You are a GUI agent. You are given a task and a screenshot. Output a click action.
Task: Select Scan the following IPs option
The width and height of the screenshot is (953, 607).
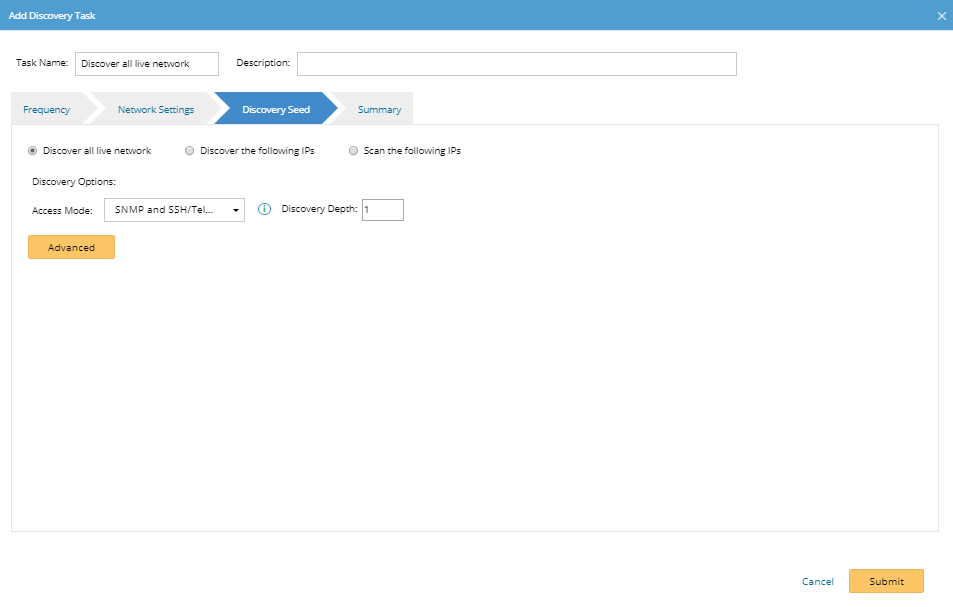point(353,151)
